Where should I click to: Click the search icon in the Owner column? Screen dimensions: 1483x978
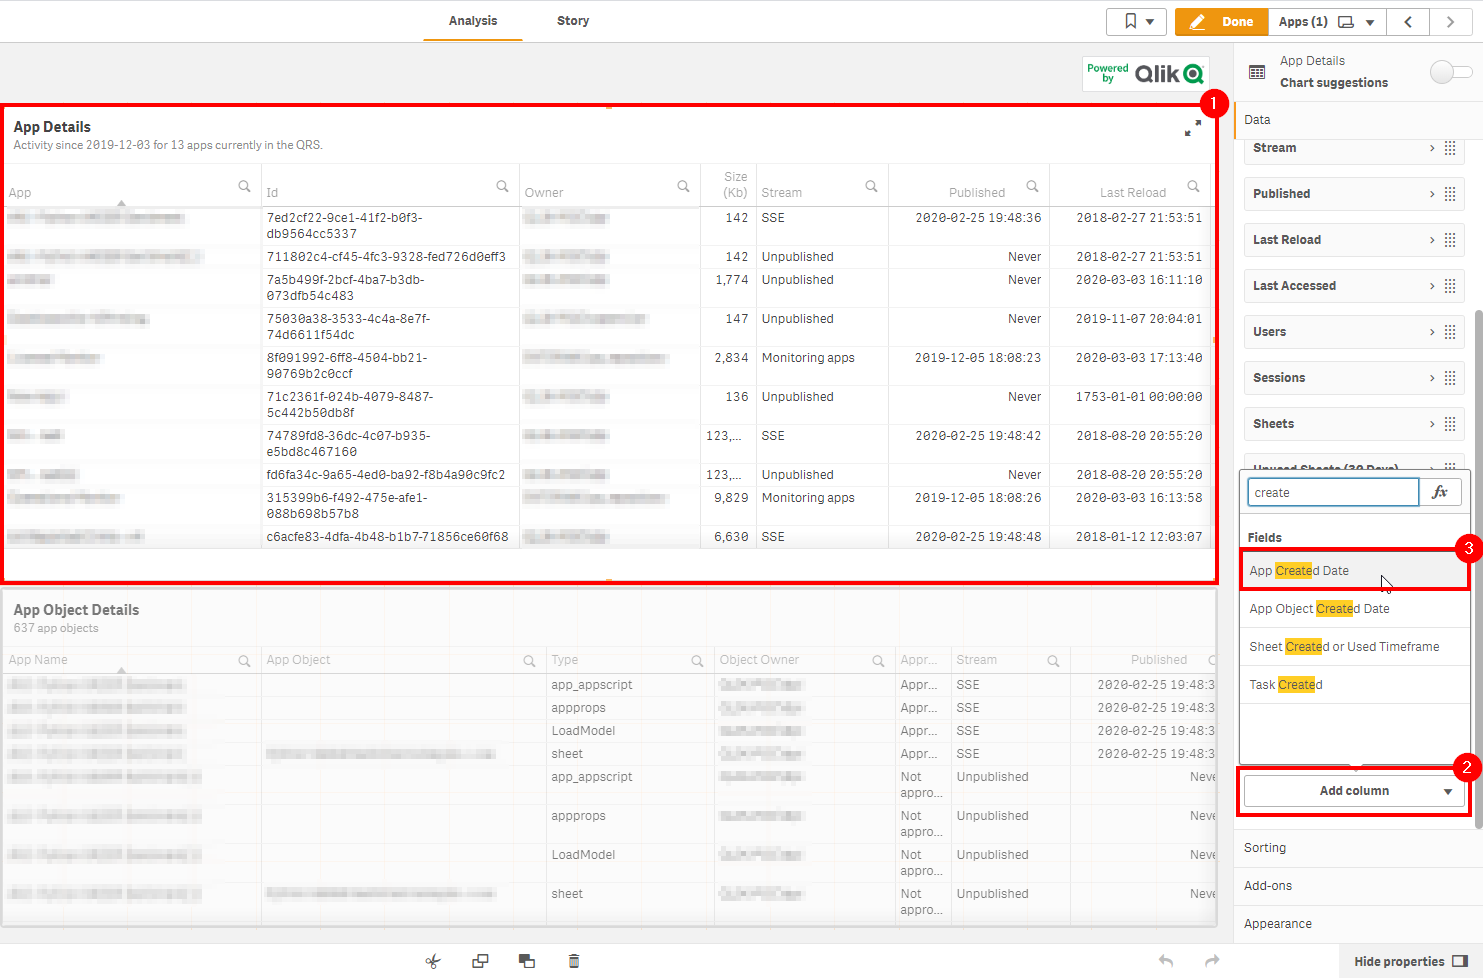click(x=683, y=186)
